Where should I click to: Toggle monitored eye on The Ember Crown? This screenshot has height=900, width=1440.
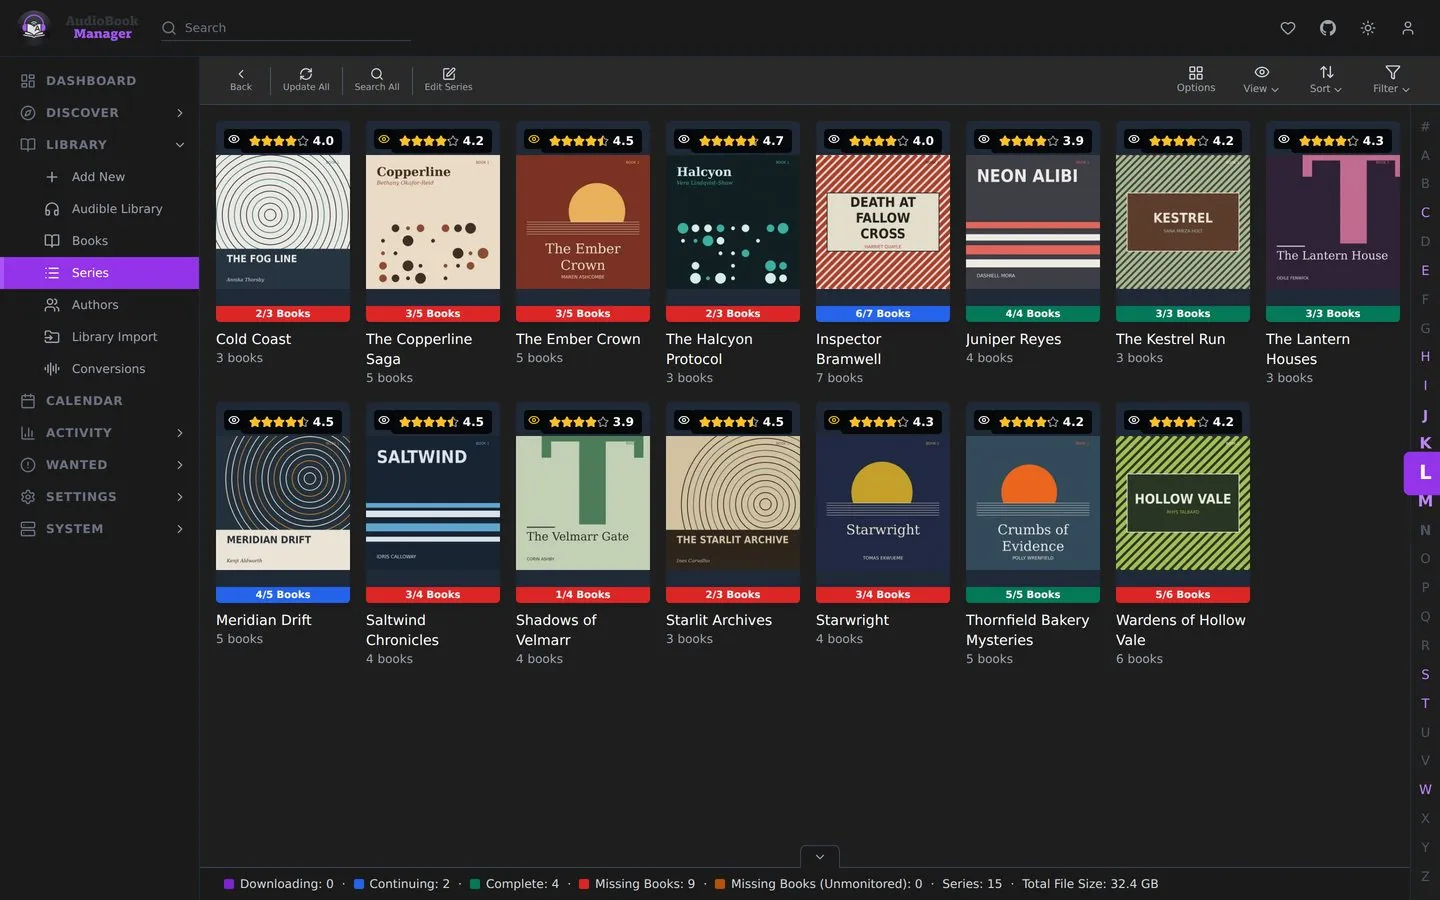[x=534, y=140]
